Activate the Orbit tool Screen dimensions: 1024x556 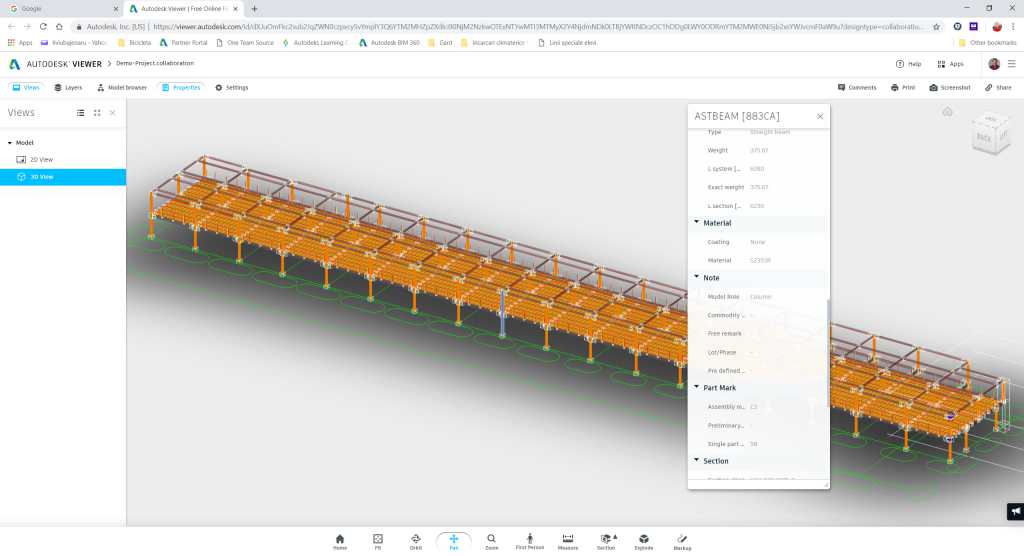pos(415,542)
